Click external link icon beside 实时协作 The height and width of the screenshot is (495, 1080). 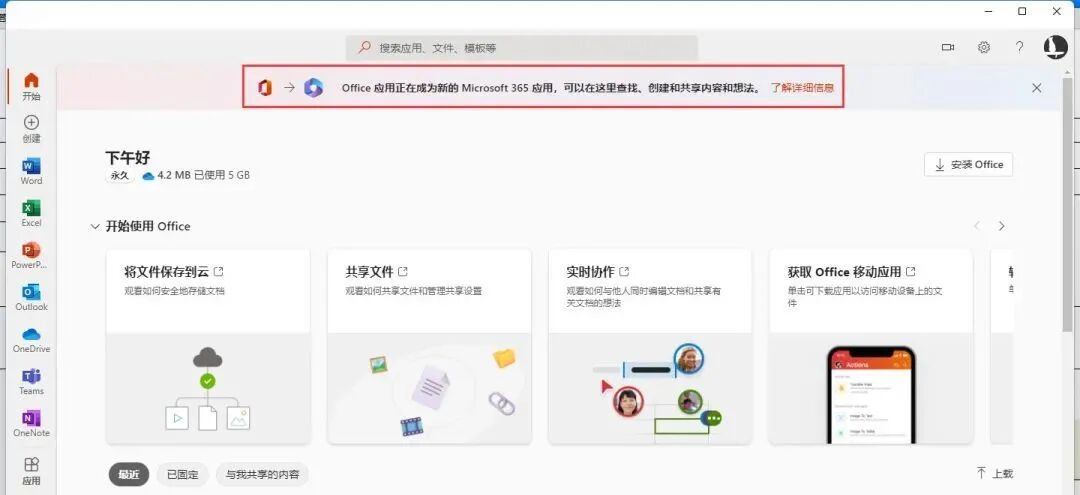click(624, 271)
